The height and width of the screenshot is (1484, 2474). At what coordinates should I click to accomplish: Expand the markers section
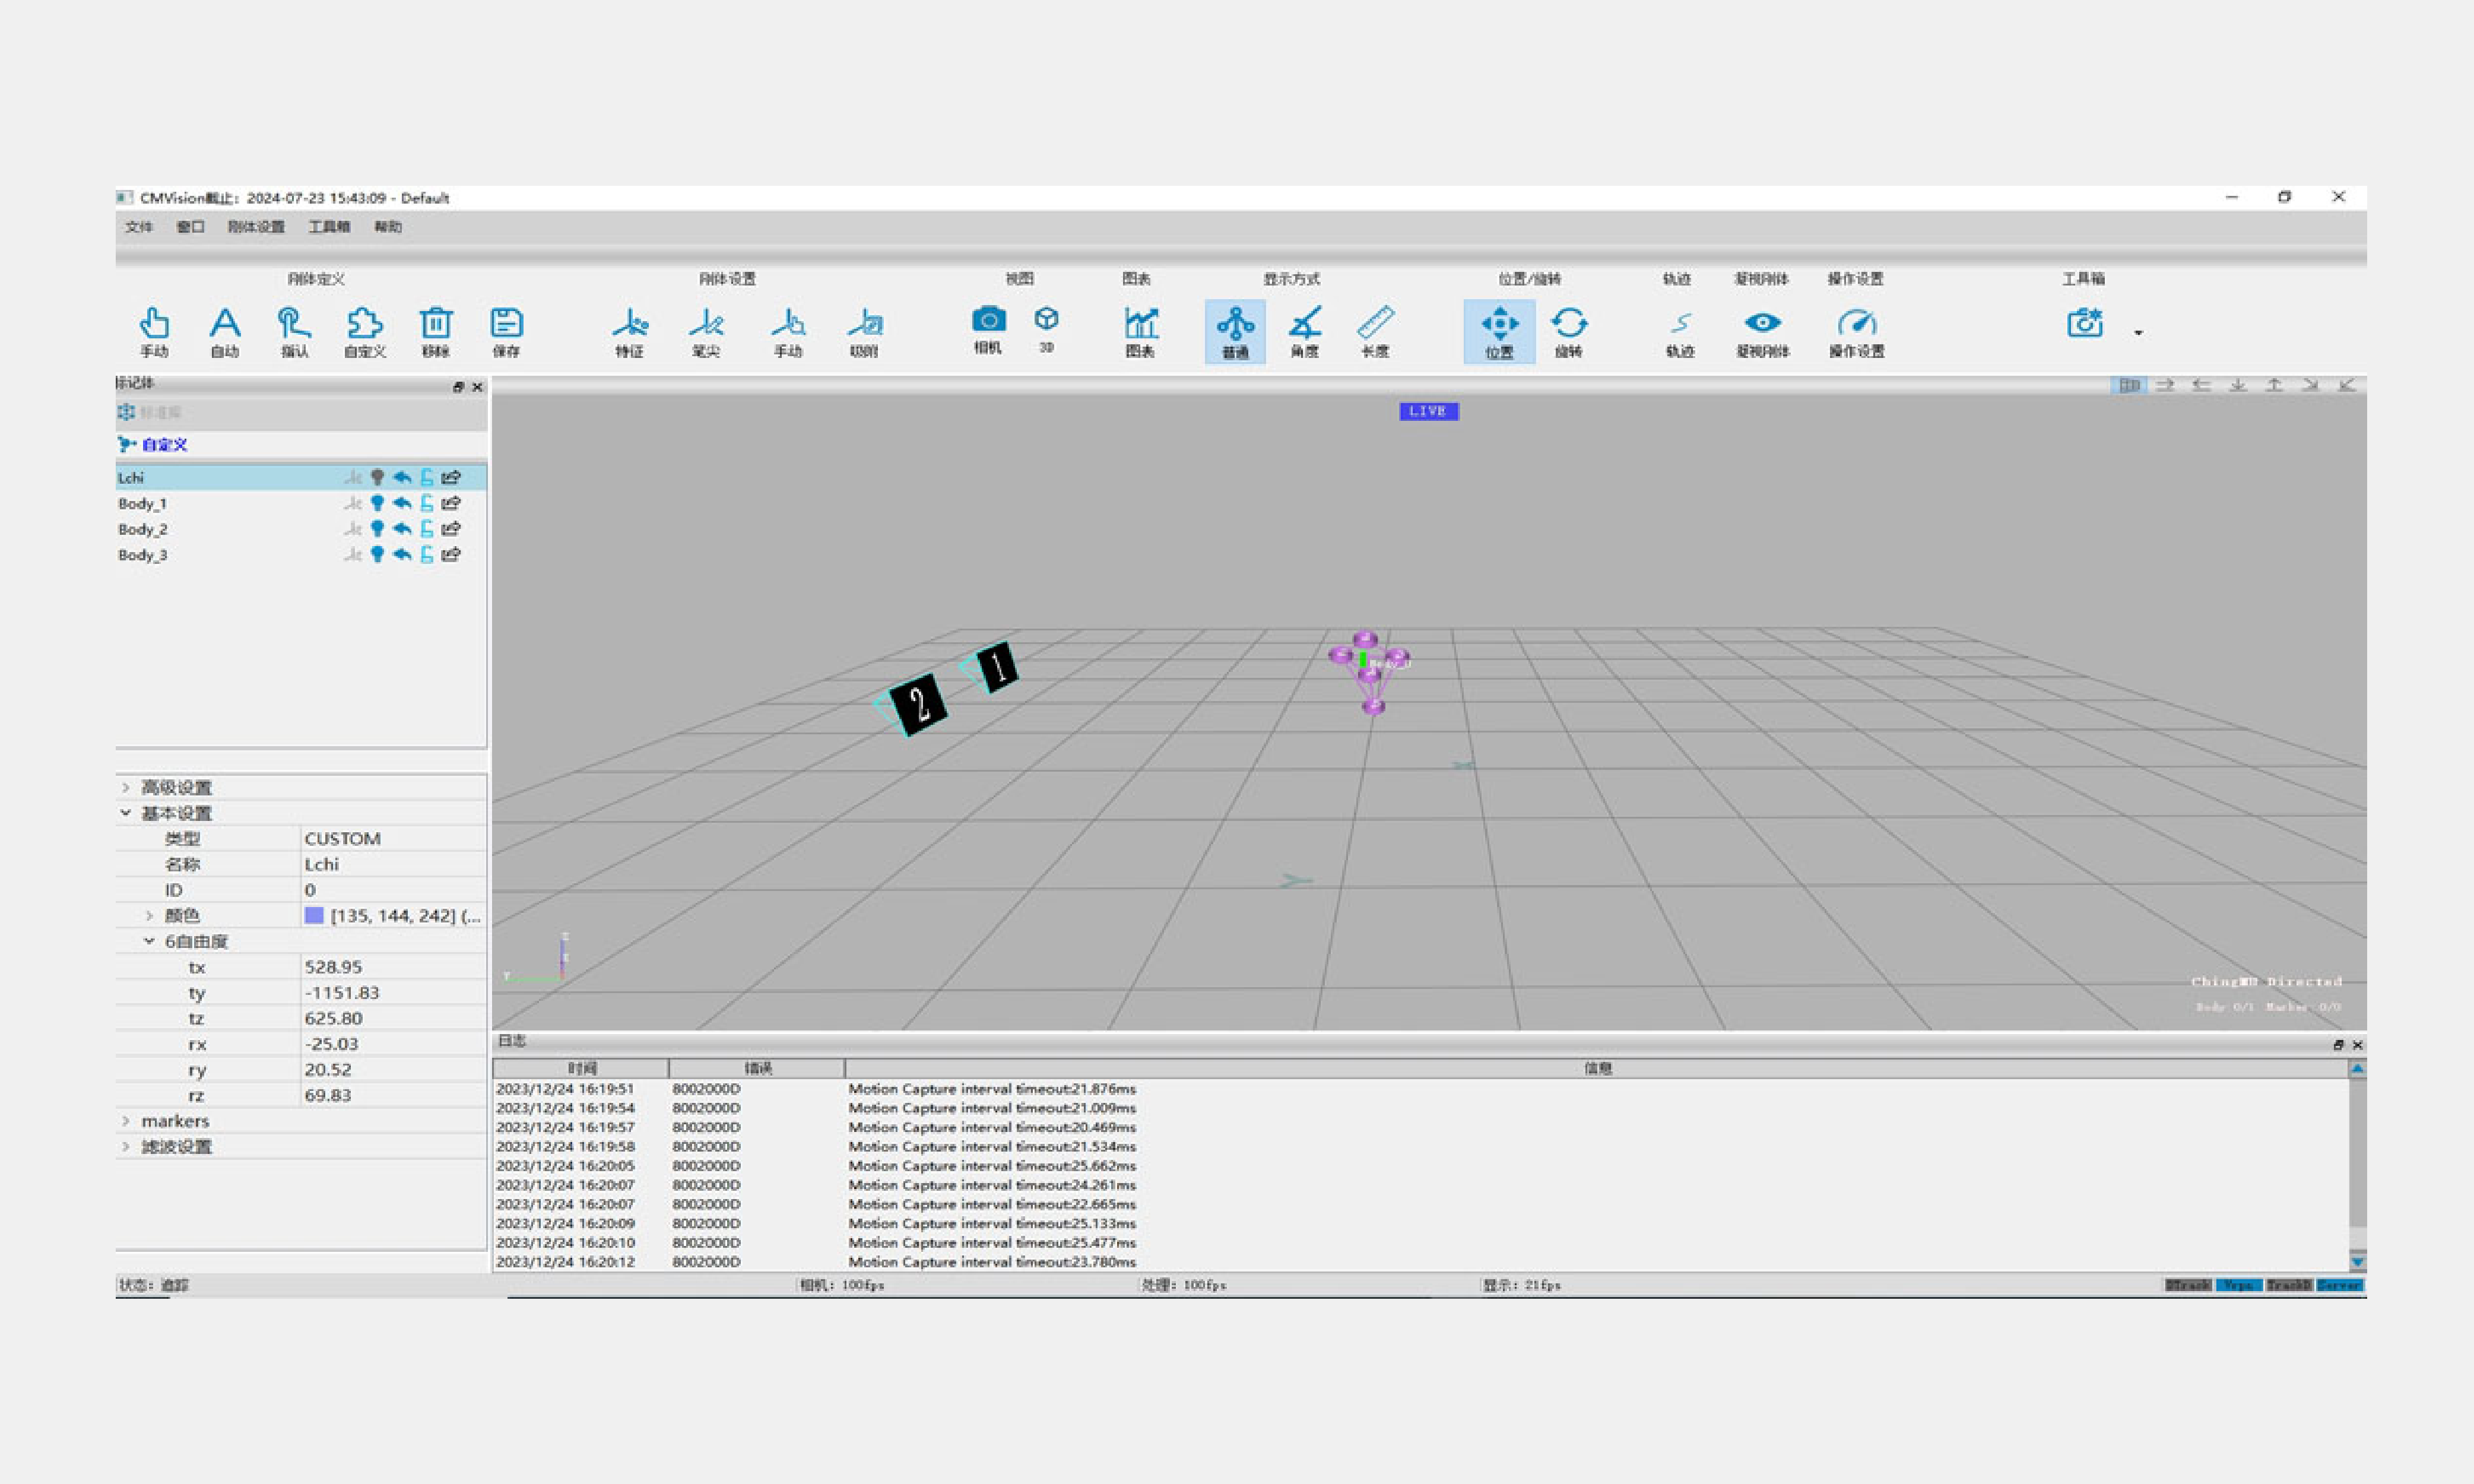point(126,1121)
